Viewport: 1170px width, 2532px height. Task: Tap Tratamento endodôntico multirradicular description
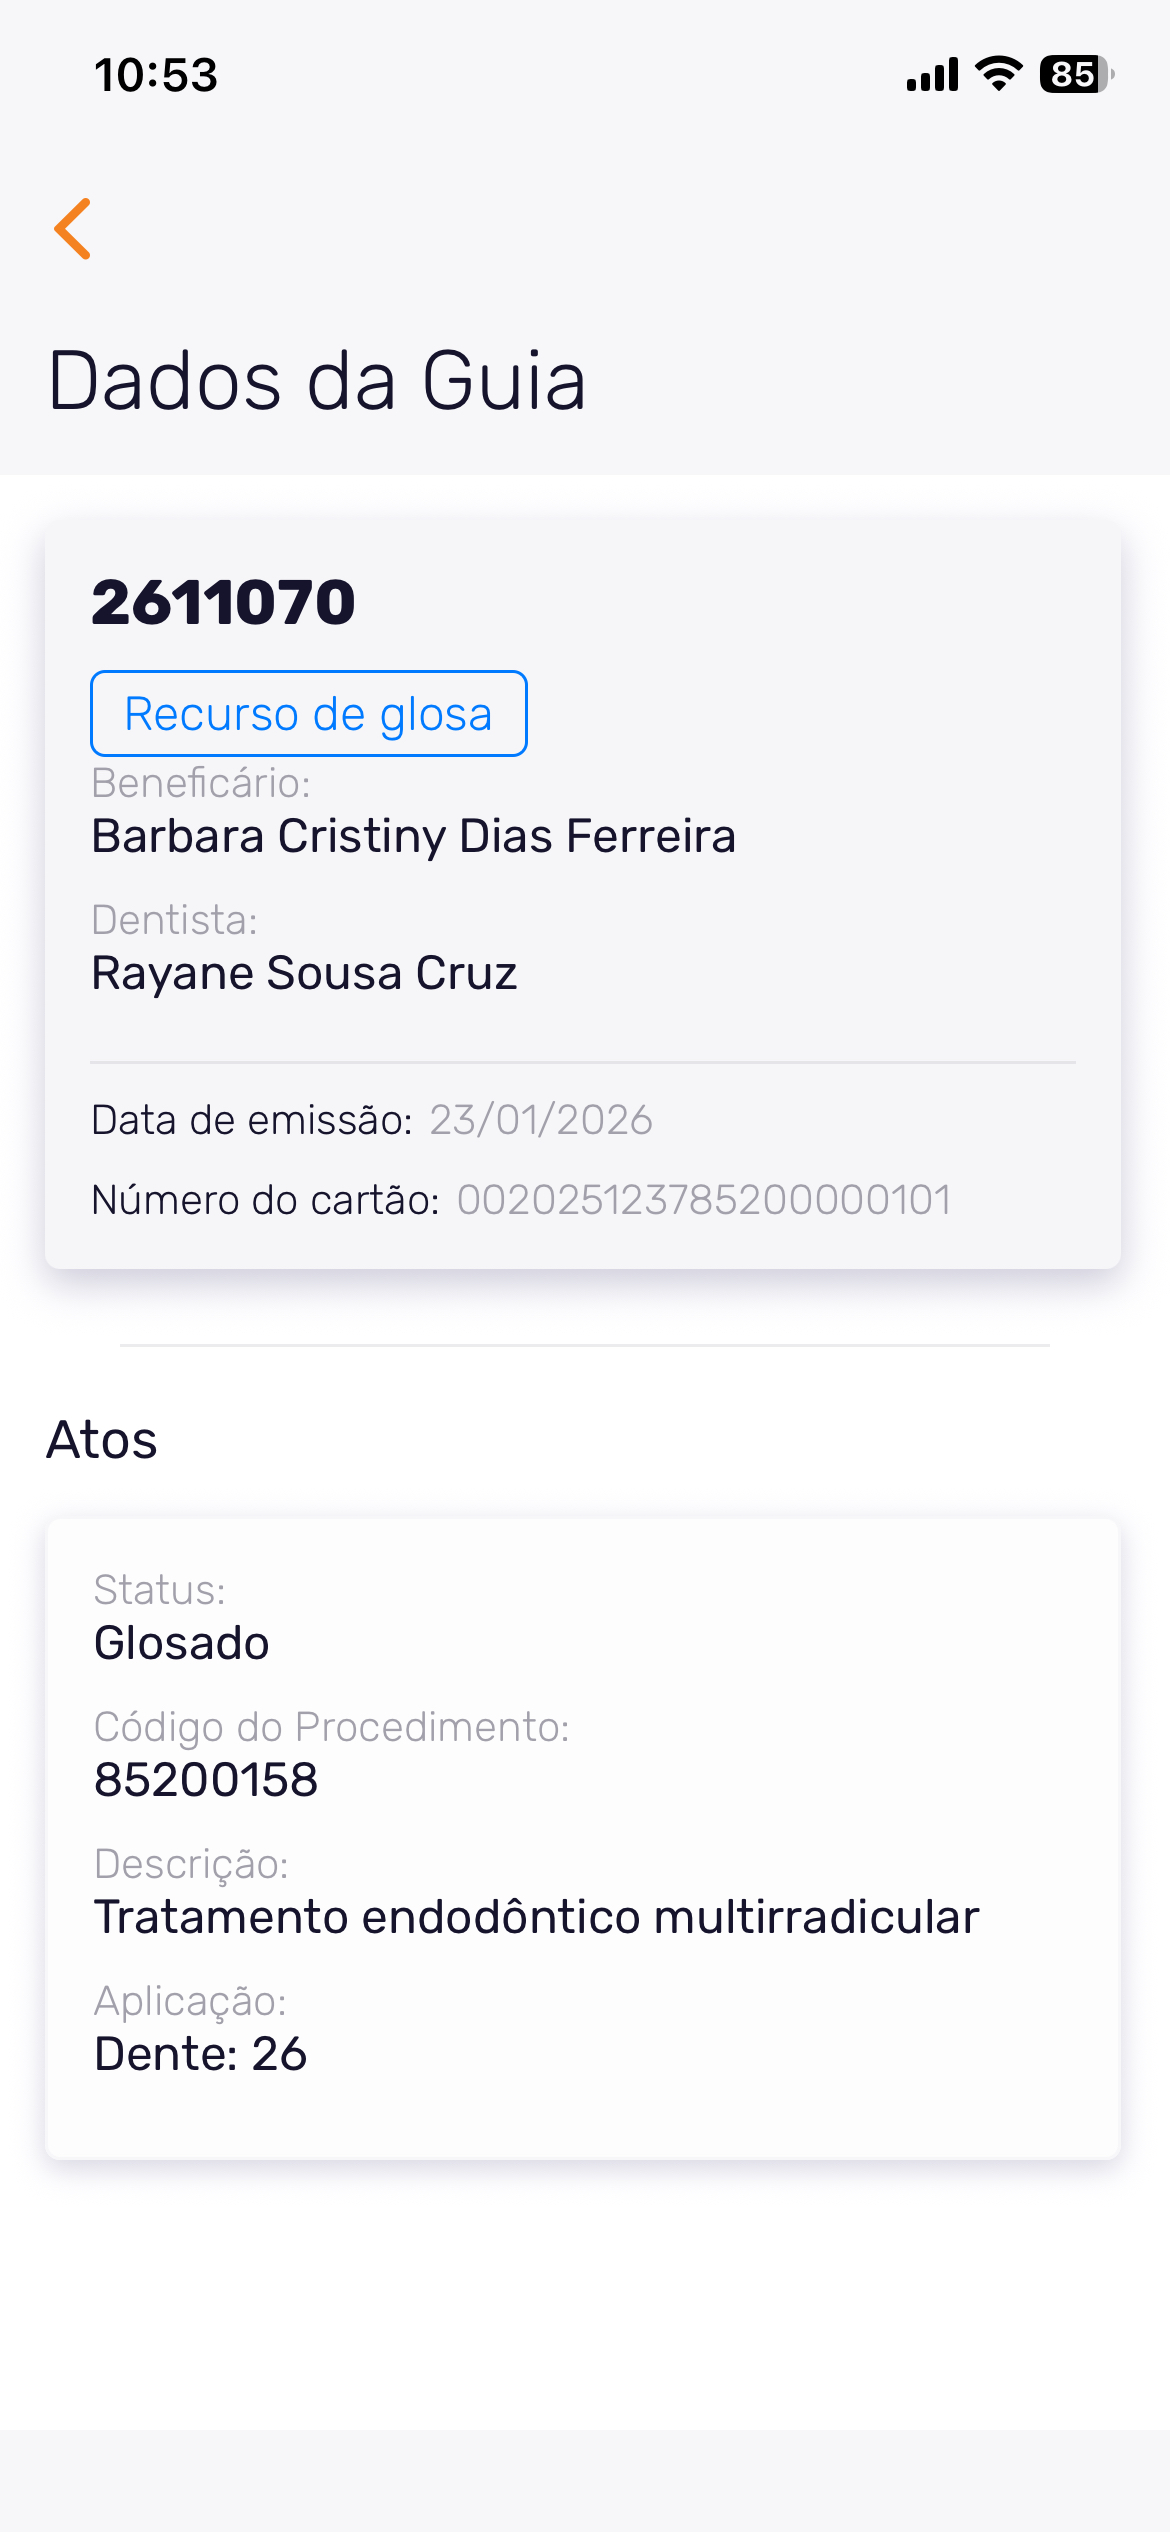tap(536, 1917)
